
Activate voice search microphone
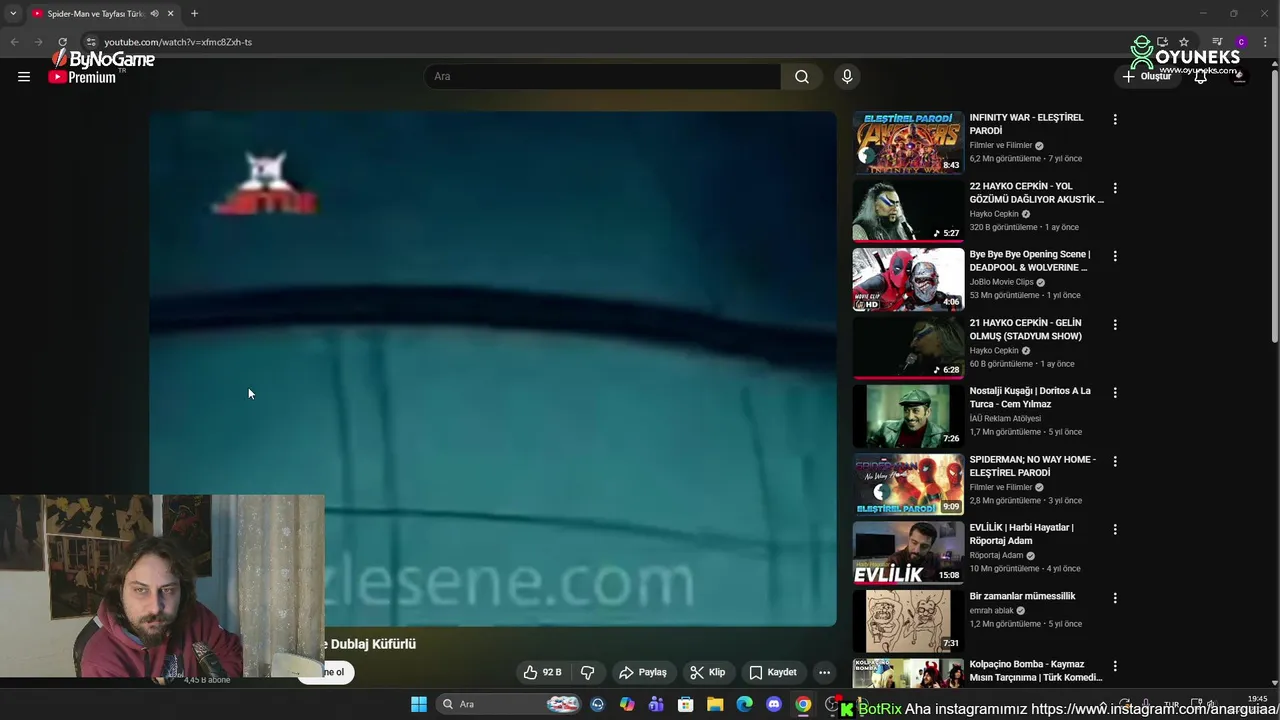click(847, 76)
